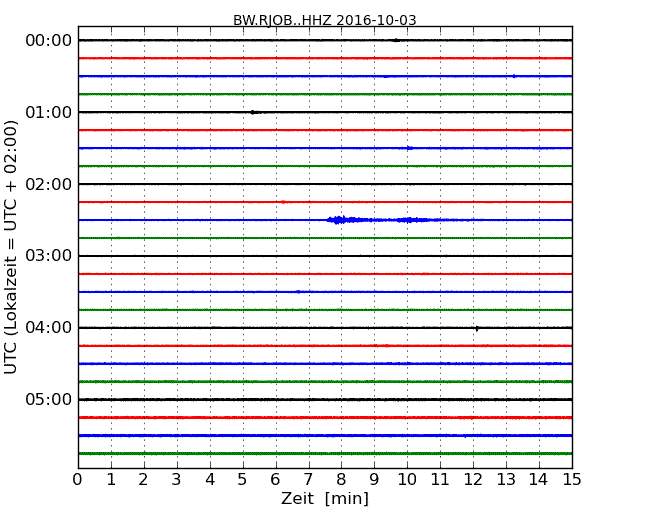Click the 04:00 time label
Screen dimensions: 650x520
tap(49, 328)
